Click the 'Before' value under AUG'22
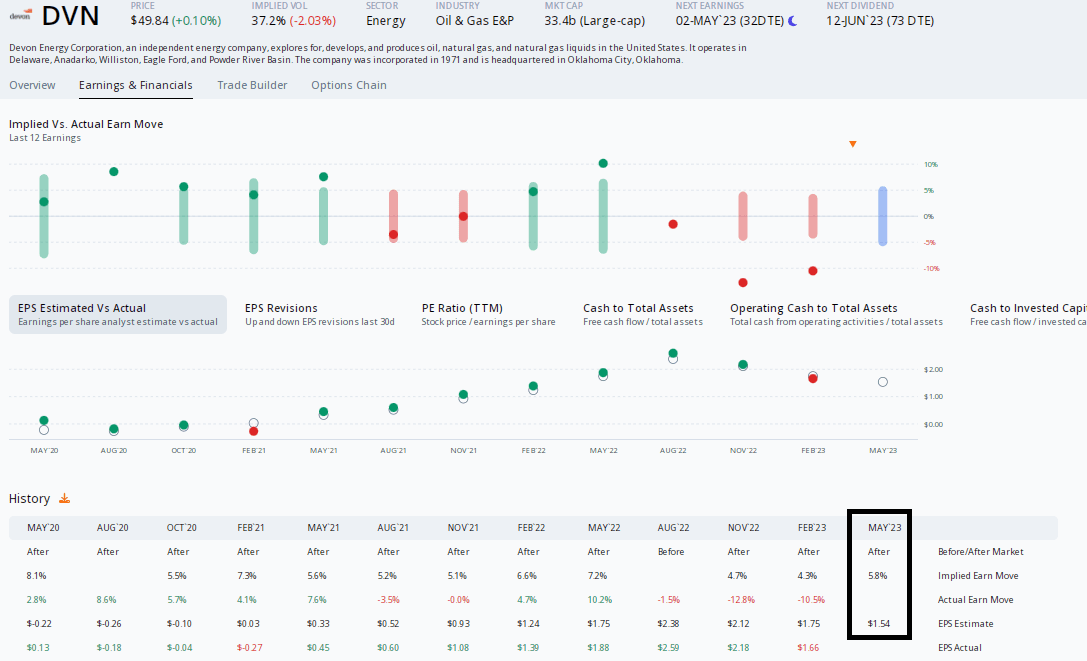 point(670,551)
